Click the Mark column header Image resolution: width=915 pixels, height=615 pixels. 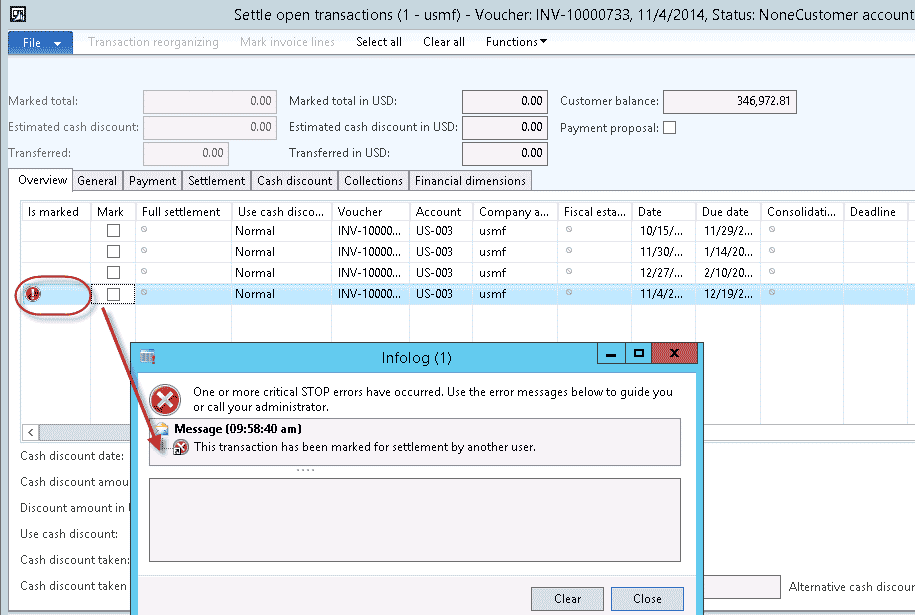click(x=113, y=212)
